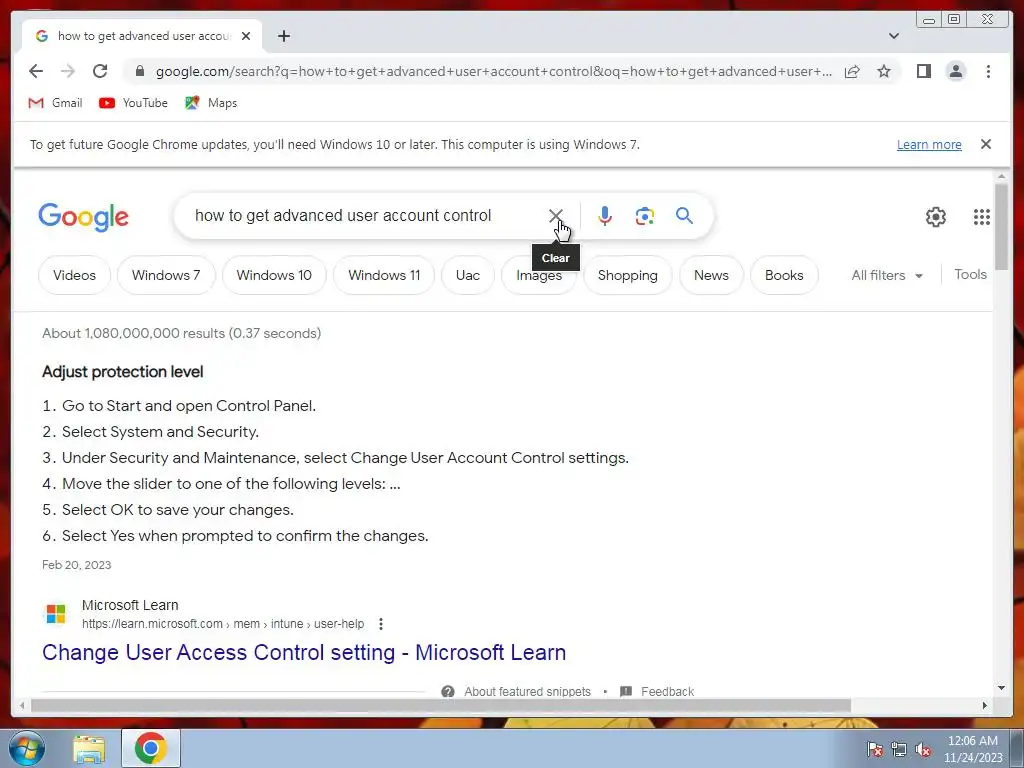Search by image with Lens icon

[645, 216]
